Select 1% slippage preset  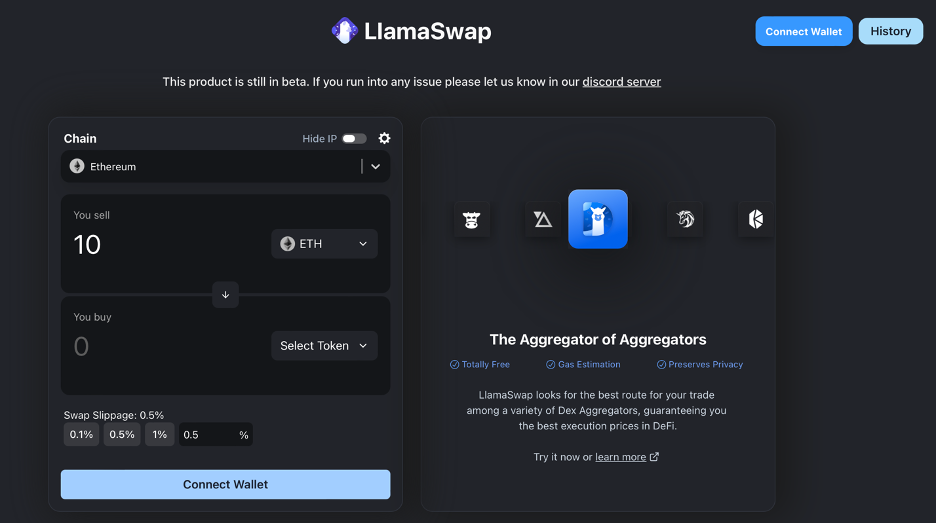159,435
